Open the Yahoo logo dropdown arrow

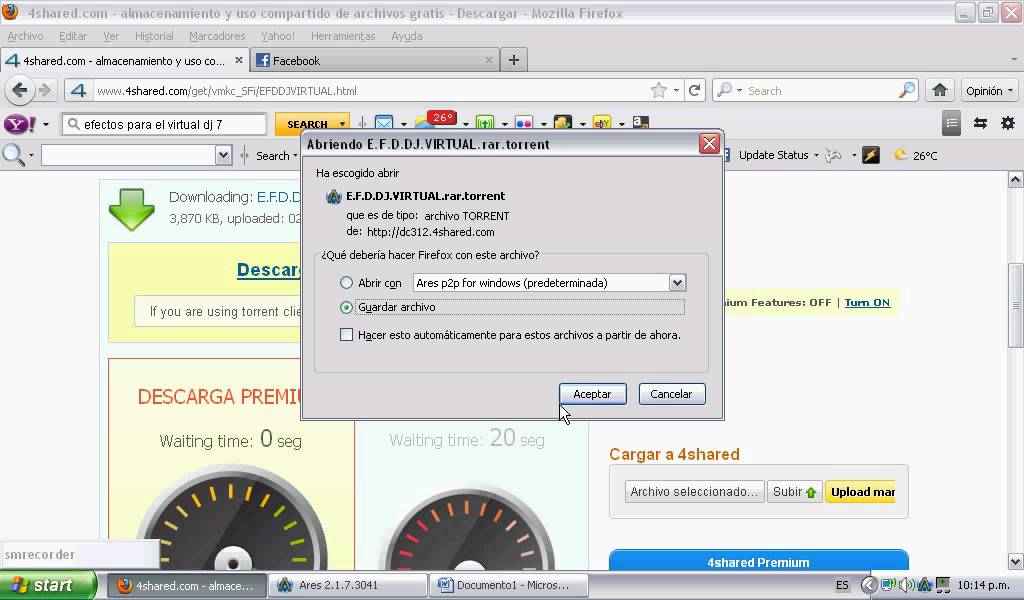(46, 124)
